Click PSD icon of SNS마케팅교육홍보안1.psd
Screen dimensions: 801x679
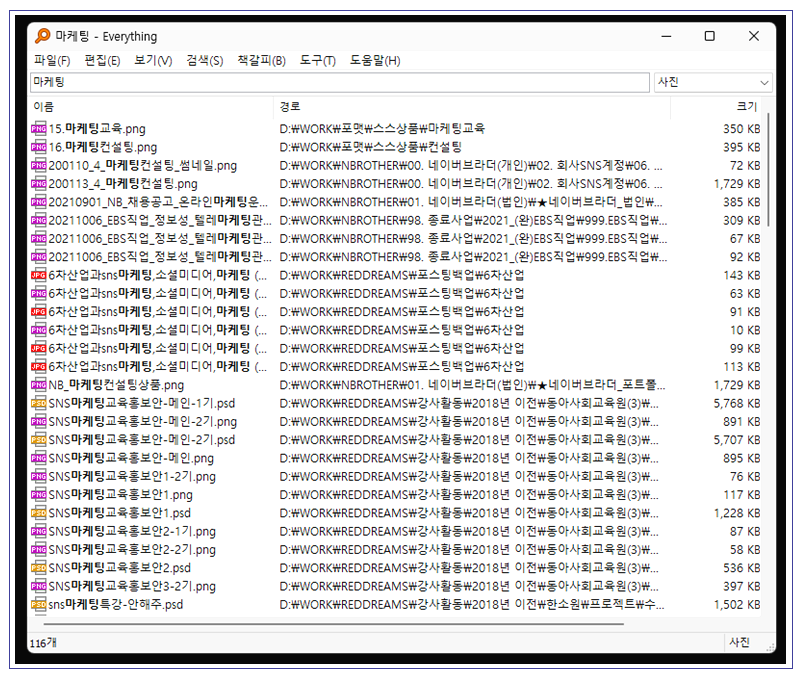[38, 512]
